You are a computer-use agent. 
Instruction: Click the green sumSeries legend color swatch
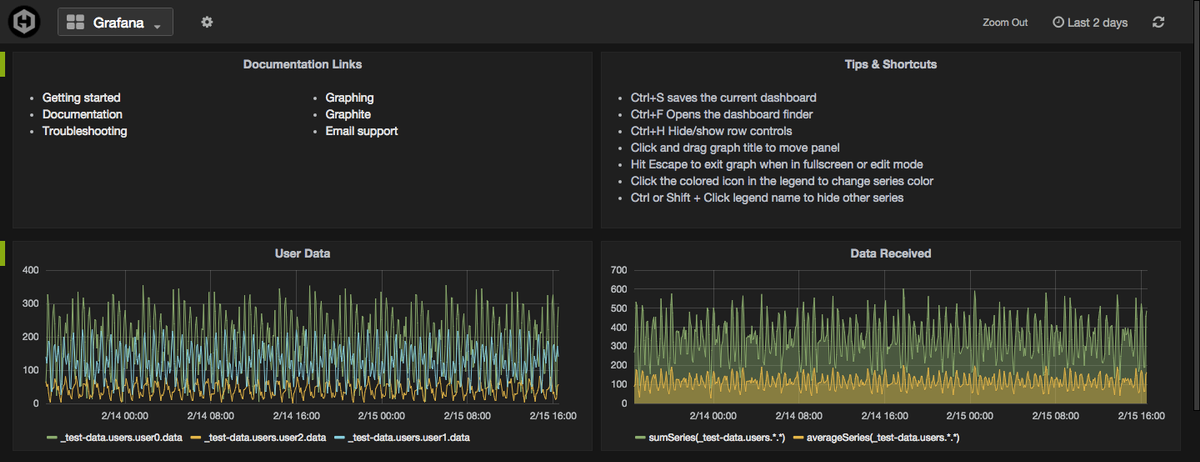[x=640, y=438]
